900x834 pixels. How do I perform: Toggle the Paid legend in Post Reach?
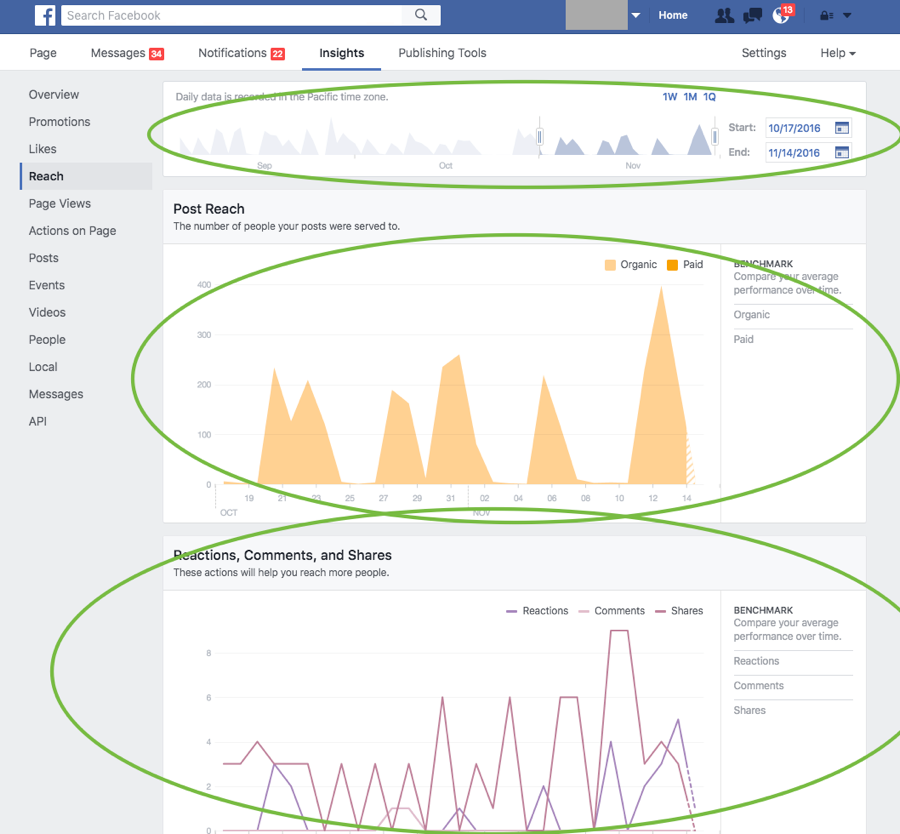tap(684, 265)
